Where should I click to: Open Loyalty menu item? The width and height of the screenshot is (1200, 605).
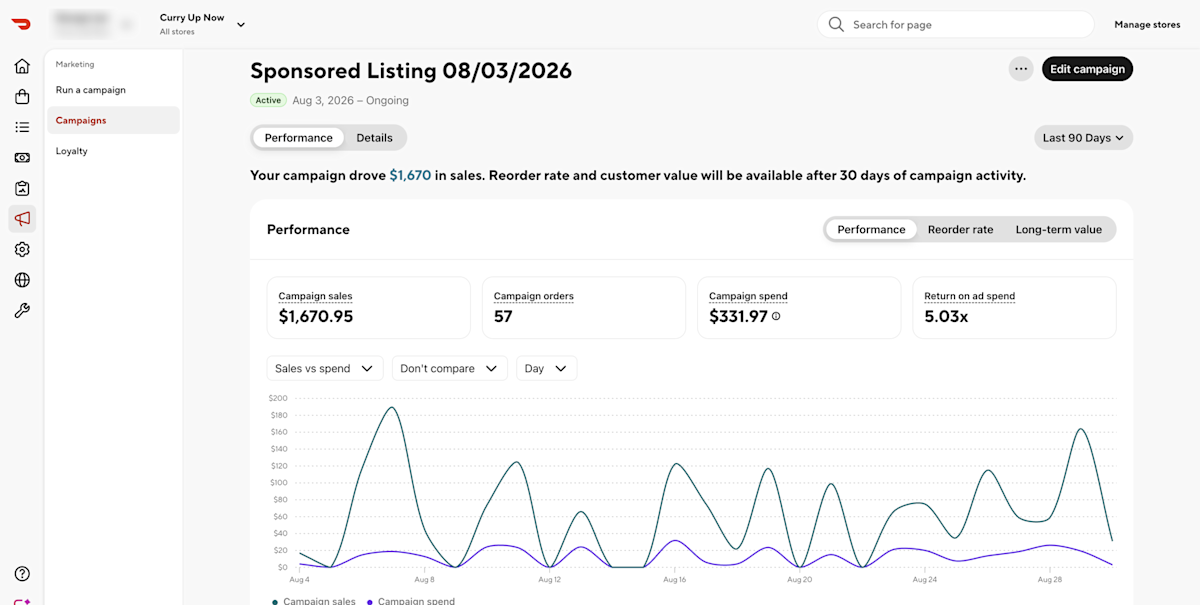tap(113, 151)
